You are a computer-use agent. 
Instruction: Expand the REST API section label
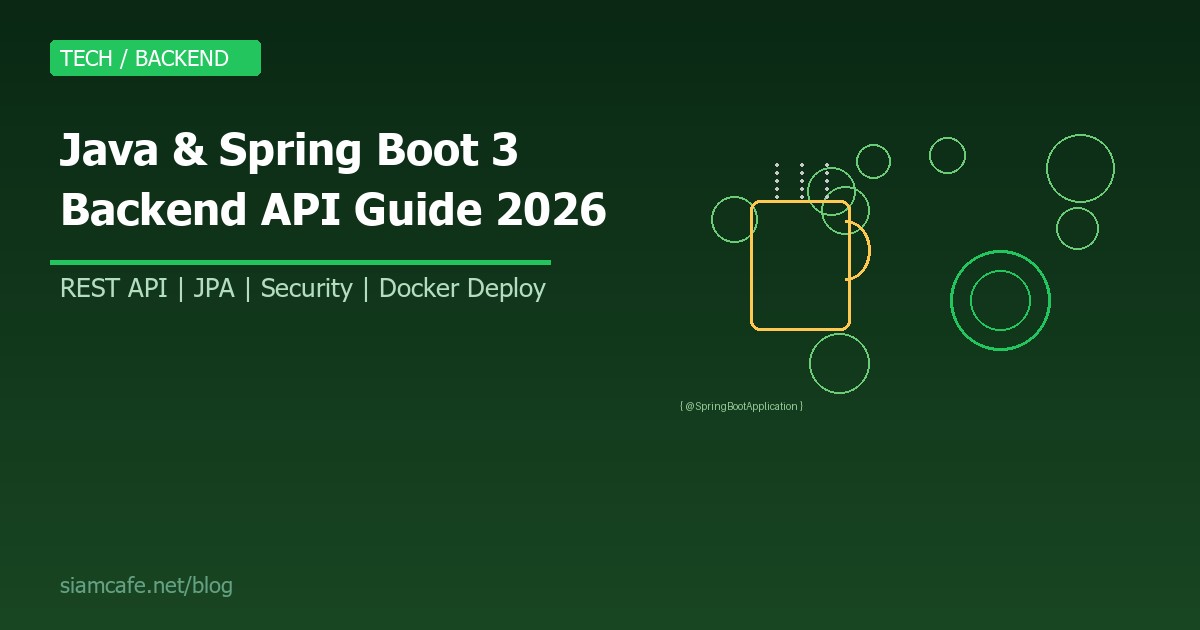point(113,289)
